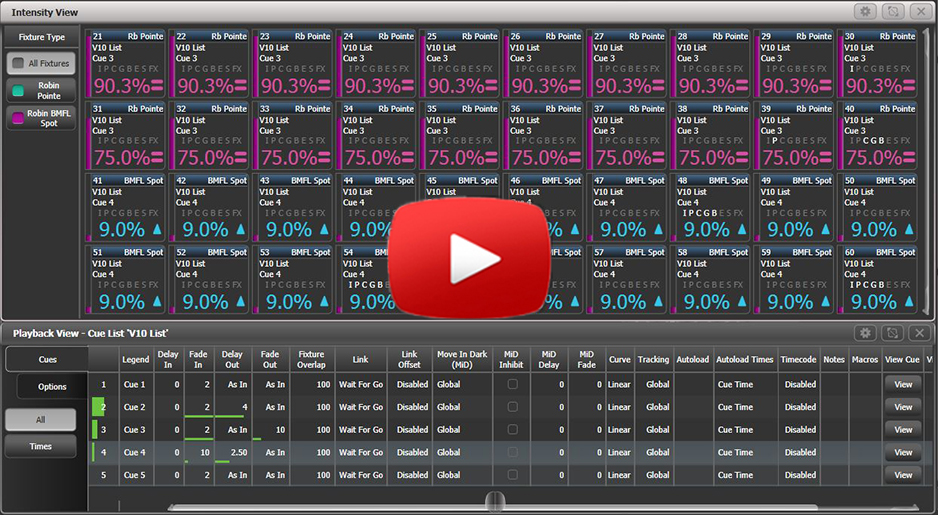
Task: Select fixture 21 Rb Pointe tile
Action: [126, 66]
